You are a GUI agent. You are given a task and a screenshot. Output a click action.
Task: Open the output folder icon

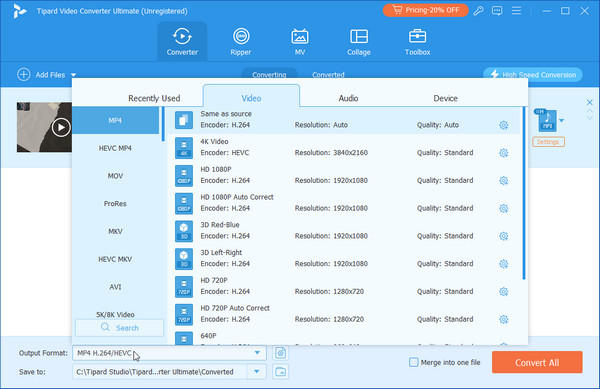click(x=280, y=371)
